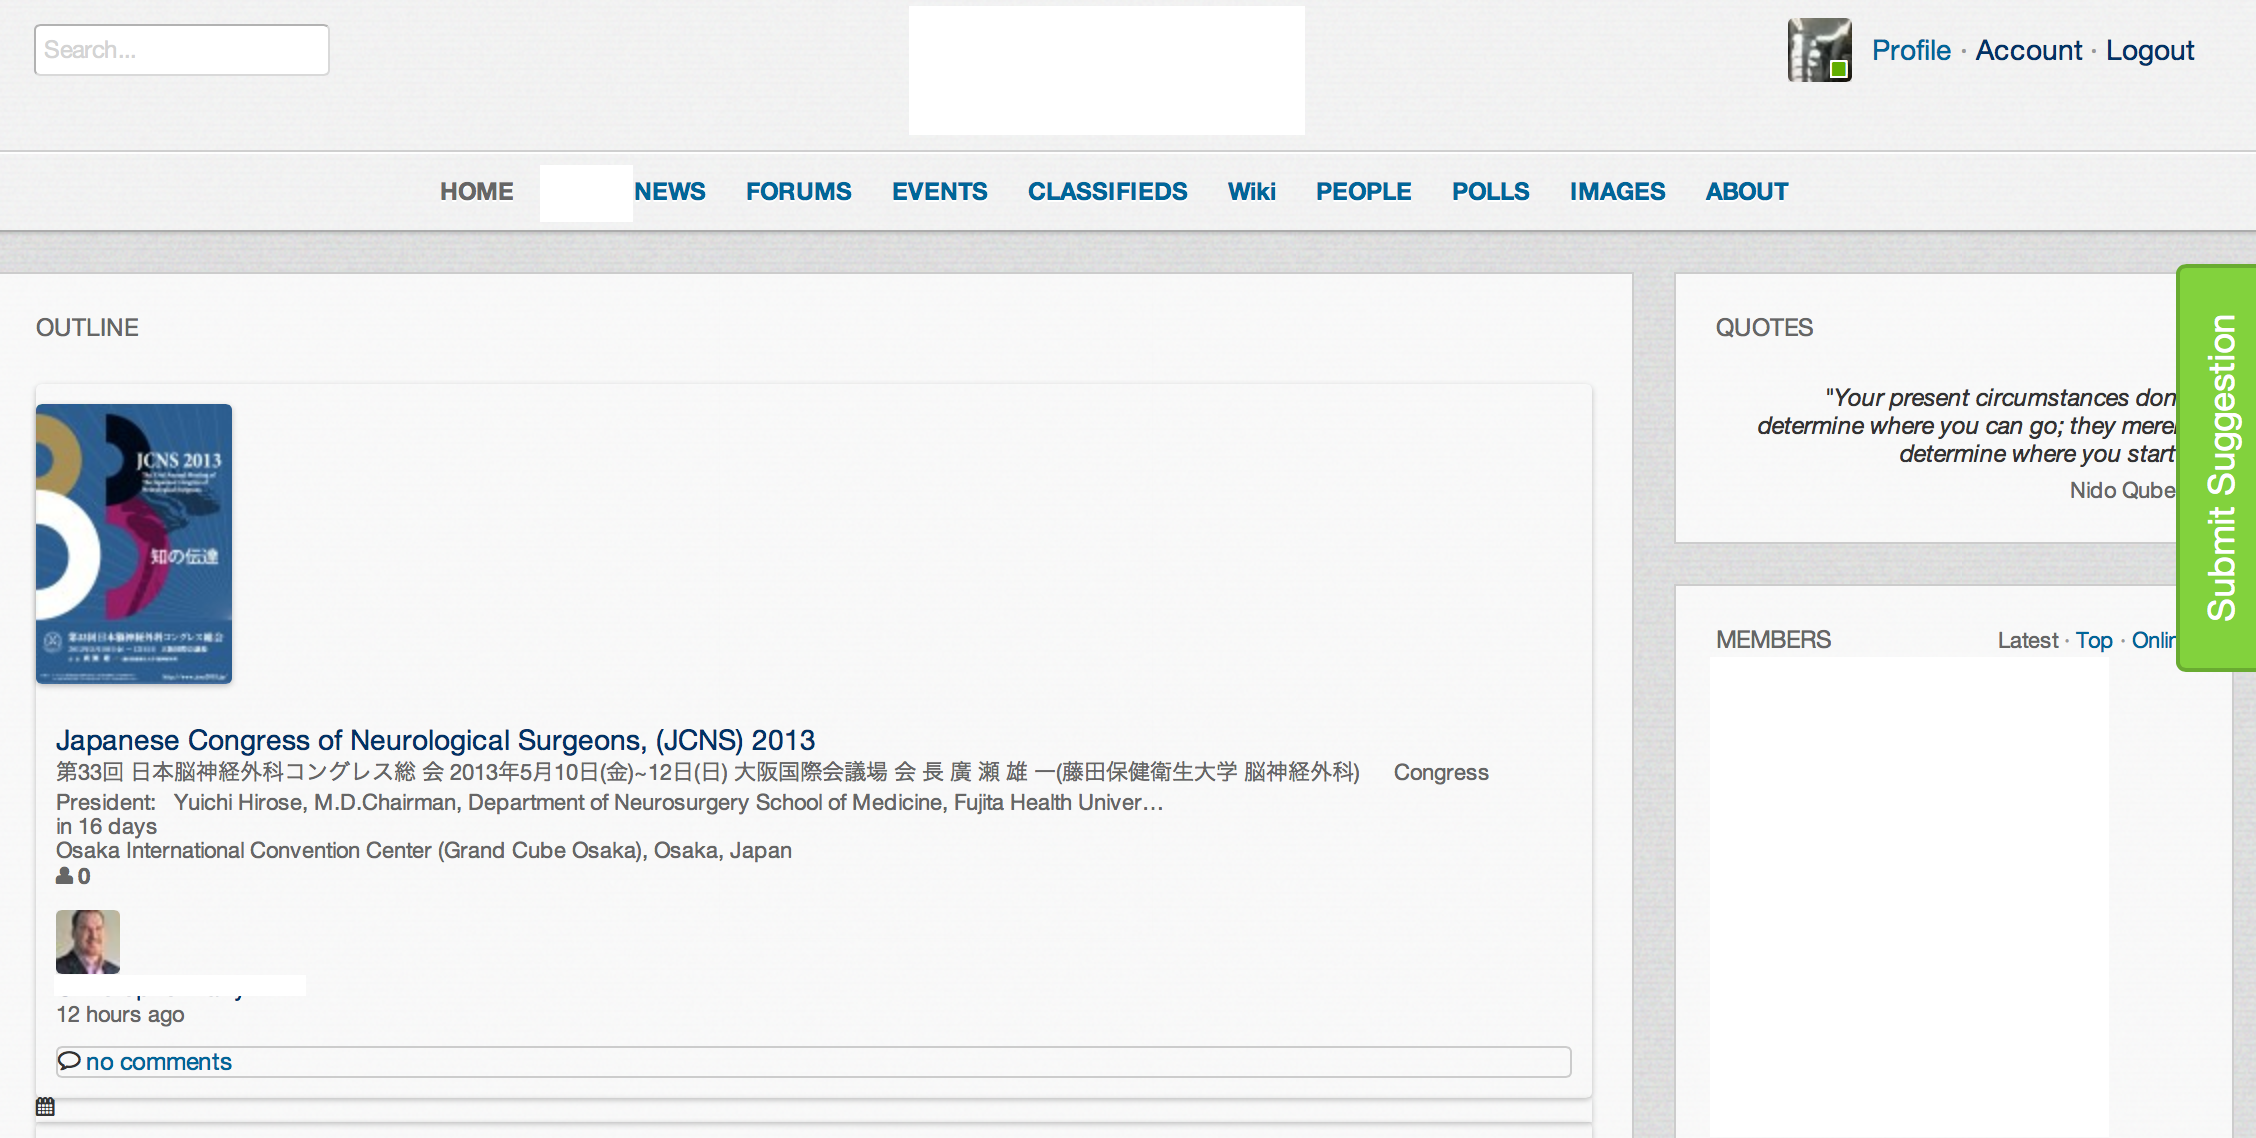
Task: Click the no comments link
Action: pos(158,1062)
